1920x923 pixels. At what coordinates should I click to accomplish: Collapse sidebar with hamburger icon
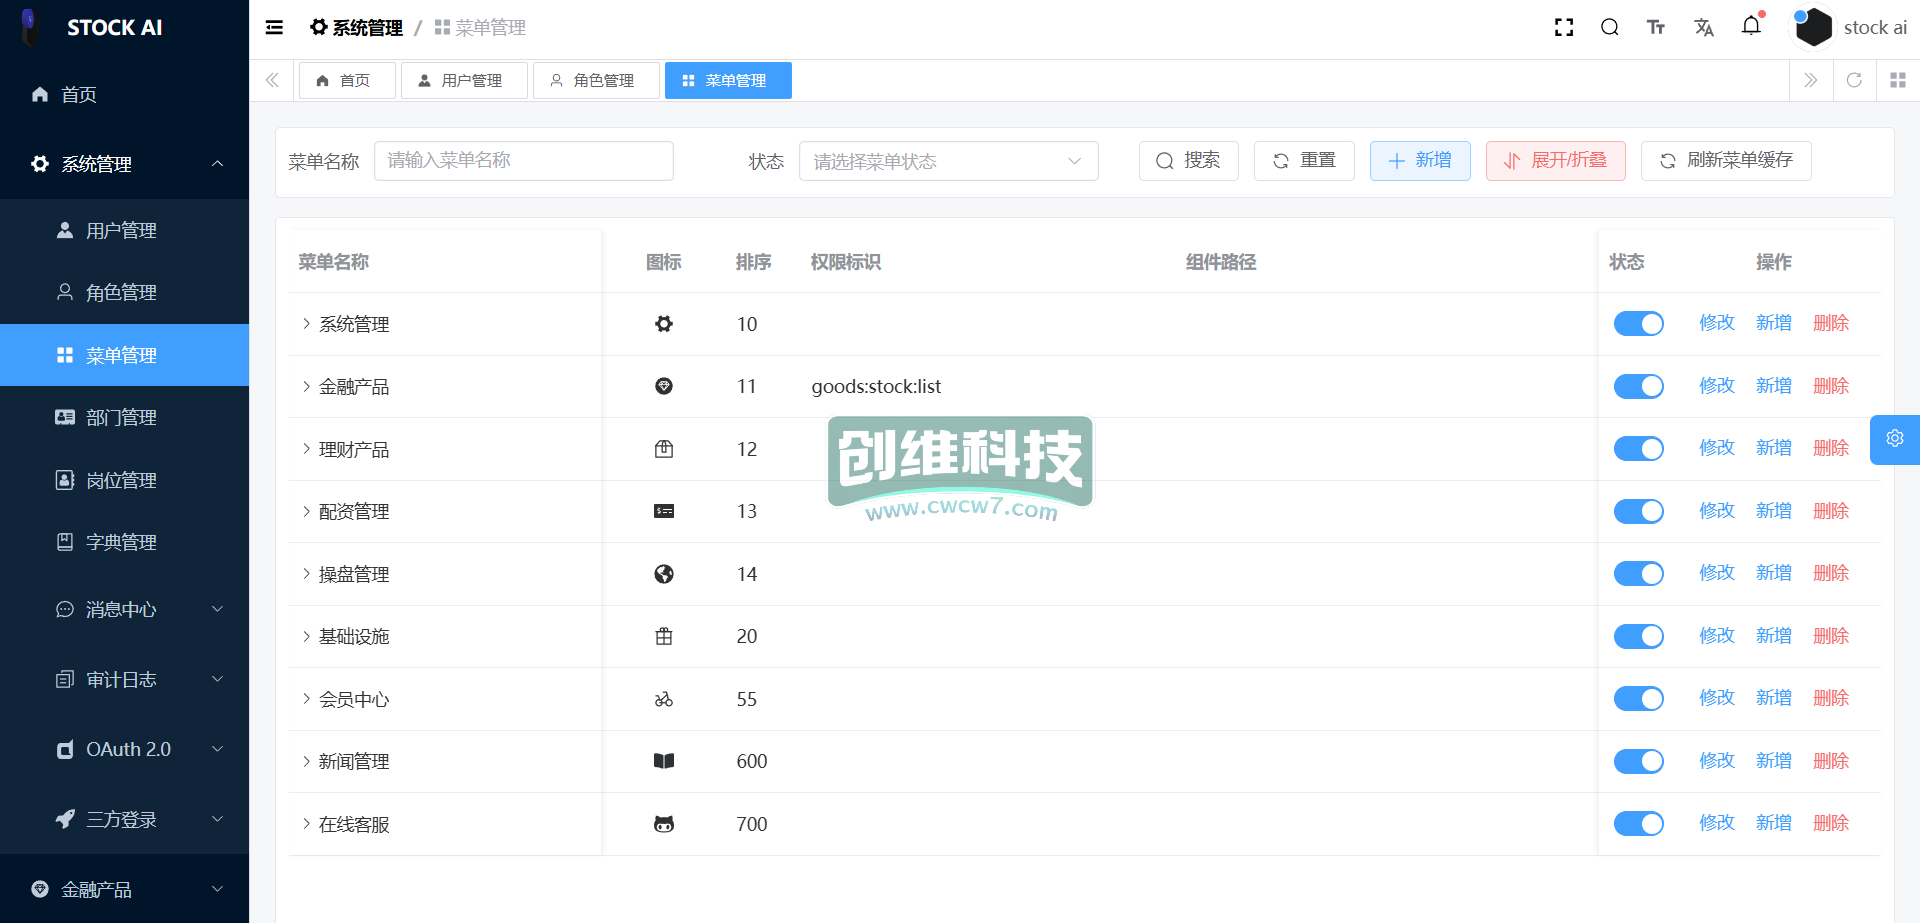(x=274, y=28)
